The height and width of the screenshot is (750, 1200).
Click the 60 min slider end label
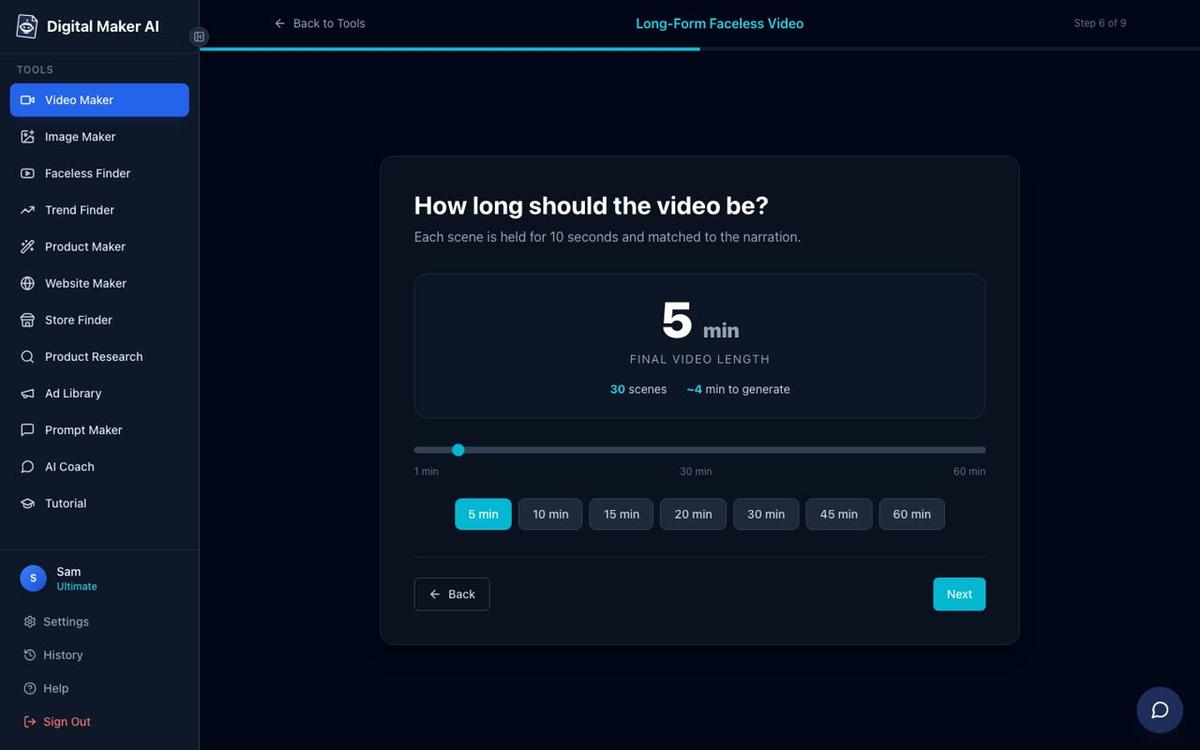(969, 471)
